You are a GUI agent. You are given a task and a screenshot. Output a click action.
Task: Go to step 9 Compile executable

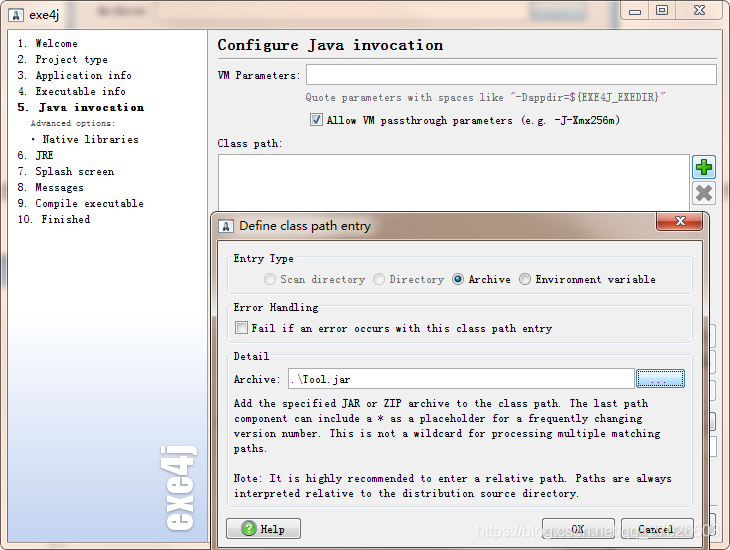pos(80,204)
